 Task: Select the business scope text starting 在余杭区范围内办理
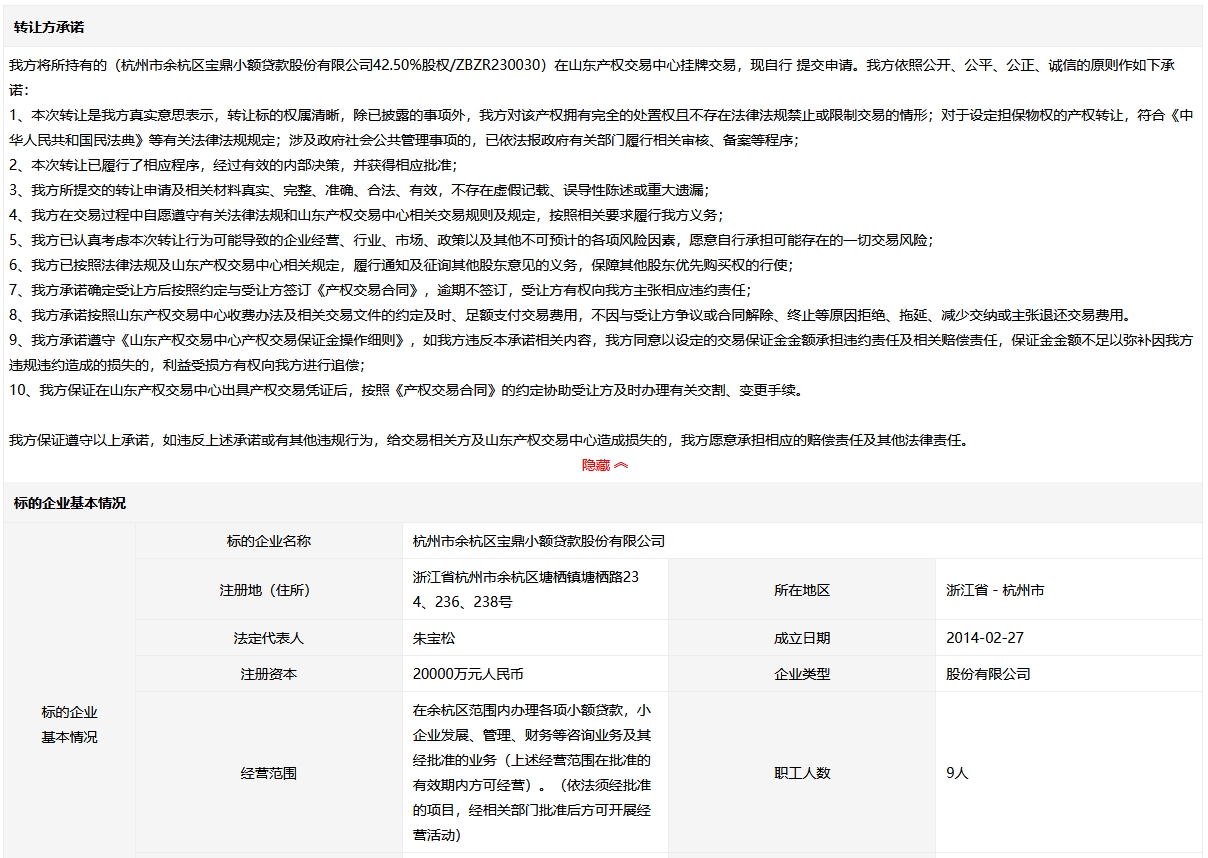[x=533, y=773]
